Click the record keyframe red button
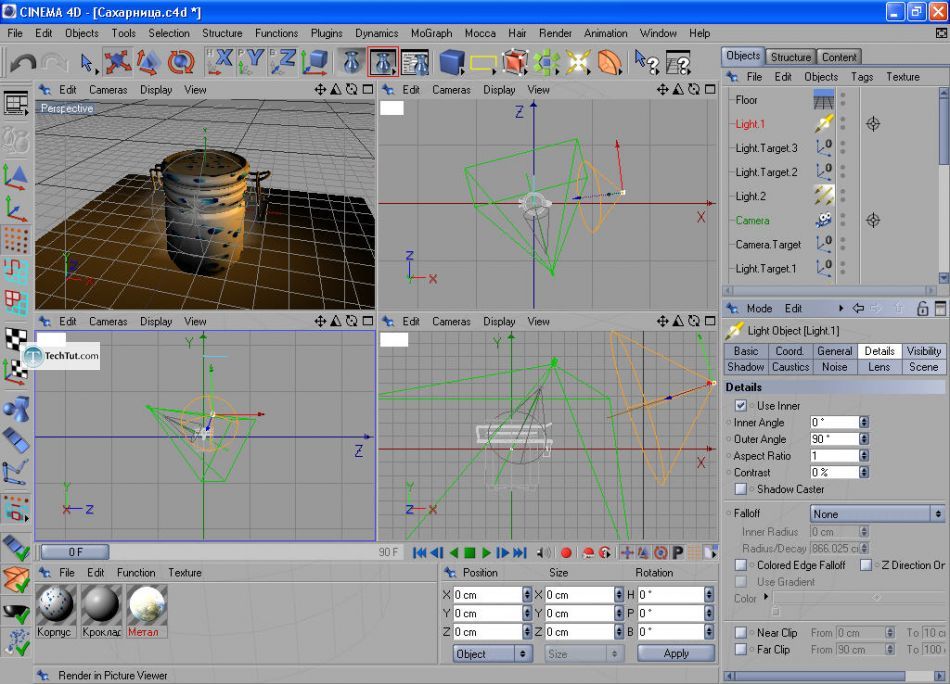Image resolution: width=950 pixels, height=684 pixels. point(566,553)
